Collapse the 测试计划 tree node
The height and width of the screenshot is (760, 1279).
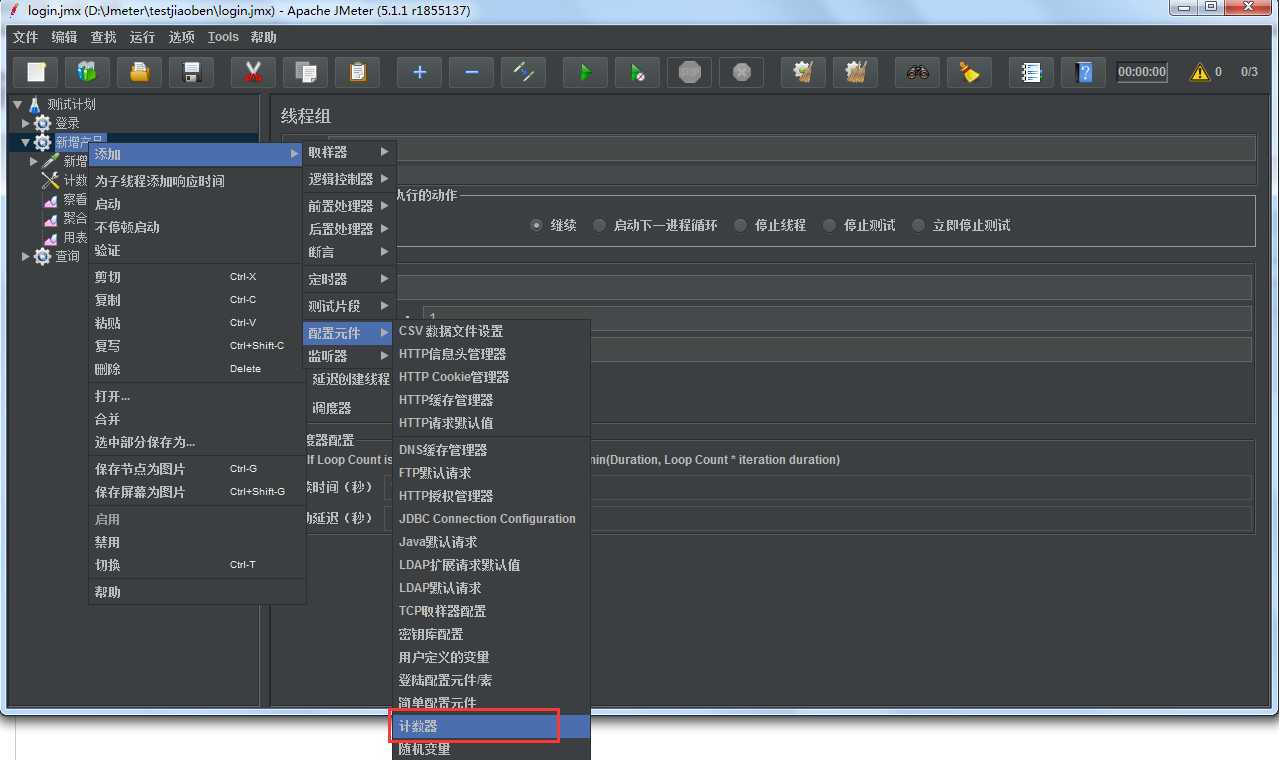click(17, 104)
